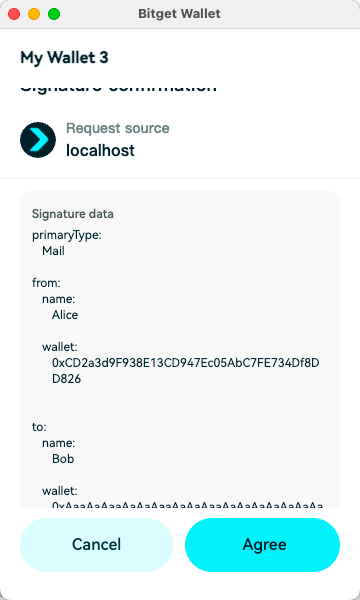The height and width of the screenshot is (600, 360).
Task: Close the Bitget Wallet window
Action: tap(14, 15)
